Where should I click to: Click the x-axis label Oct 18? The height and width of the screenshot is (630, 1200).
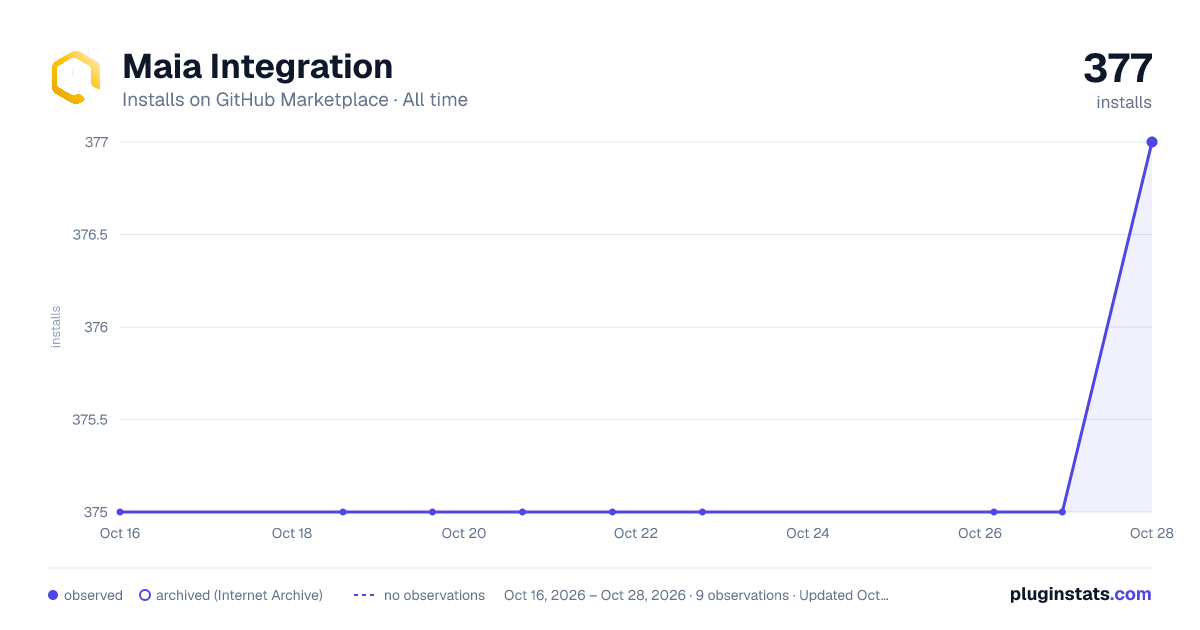pyautogui.click(x=292, y=533)
